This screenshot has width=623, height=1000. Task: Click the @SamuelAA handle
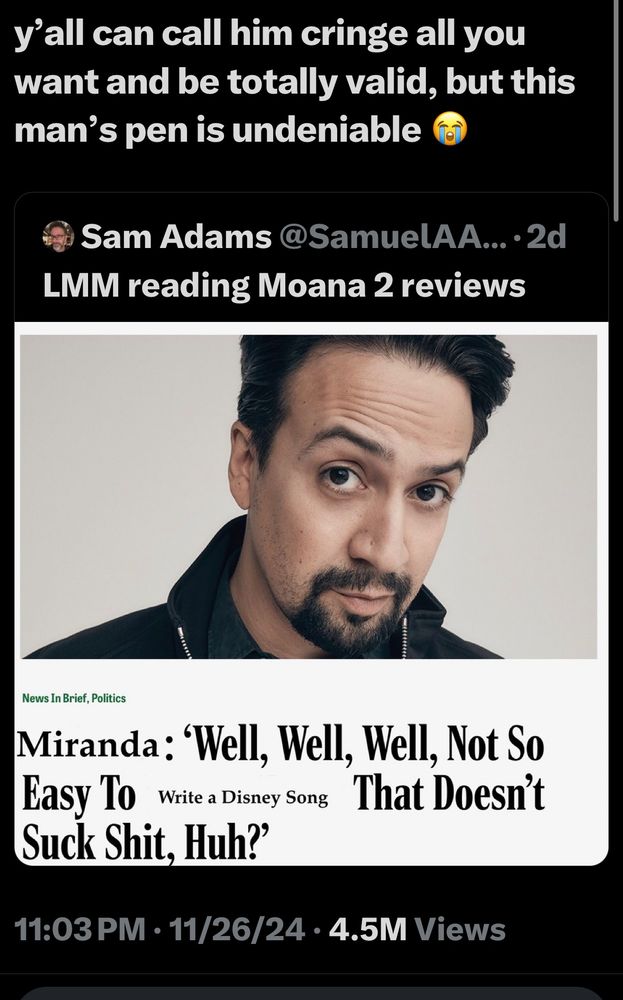(x=391, y=237)
